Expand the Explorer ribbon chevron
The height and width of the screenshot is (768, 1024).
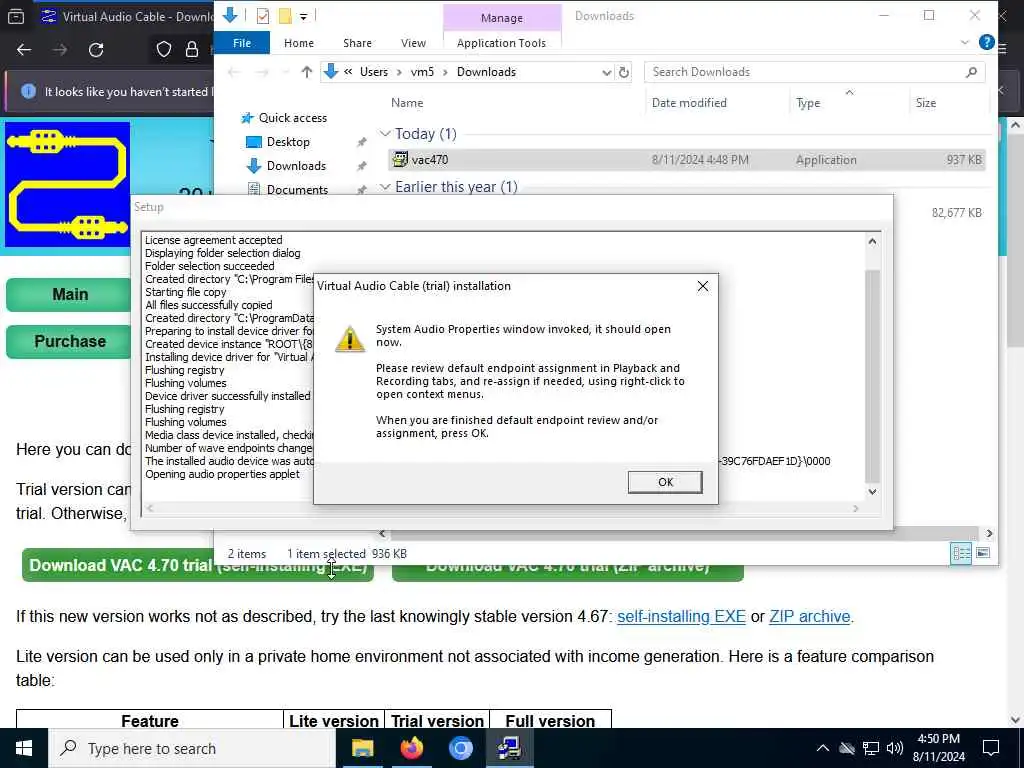point(965,42)
